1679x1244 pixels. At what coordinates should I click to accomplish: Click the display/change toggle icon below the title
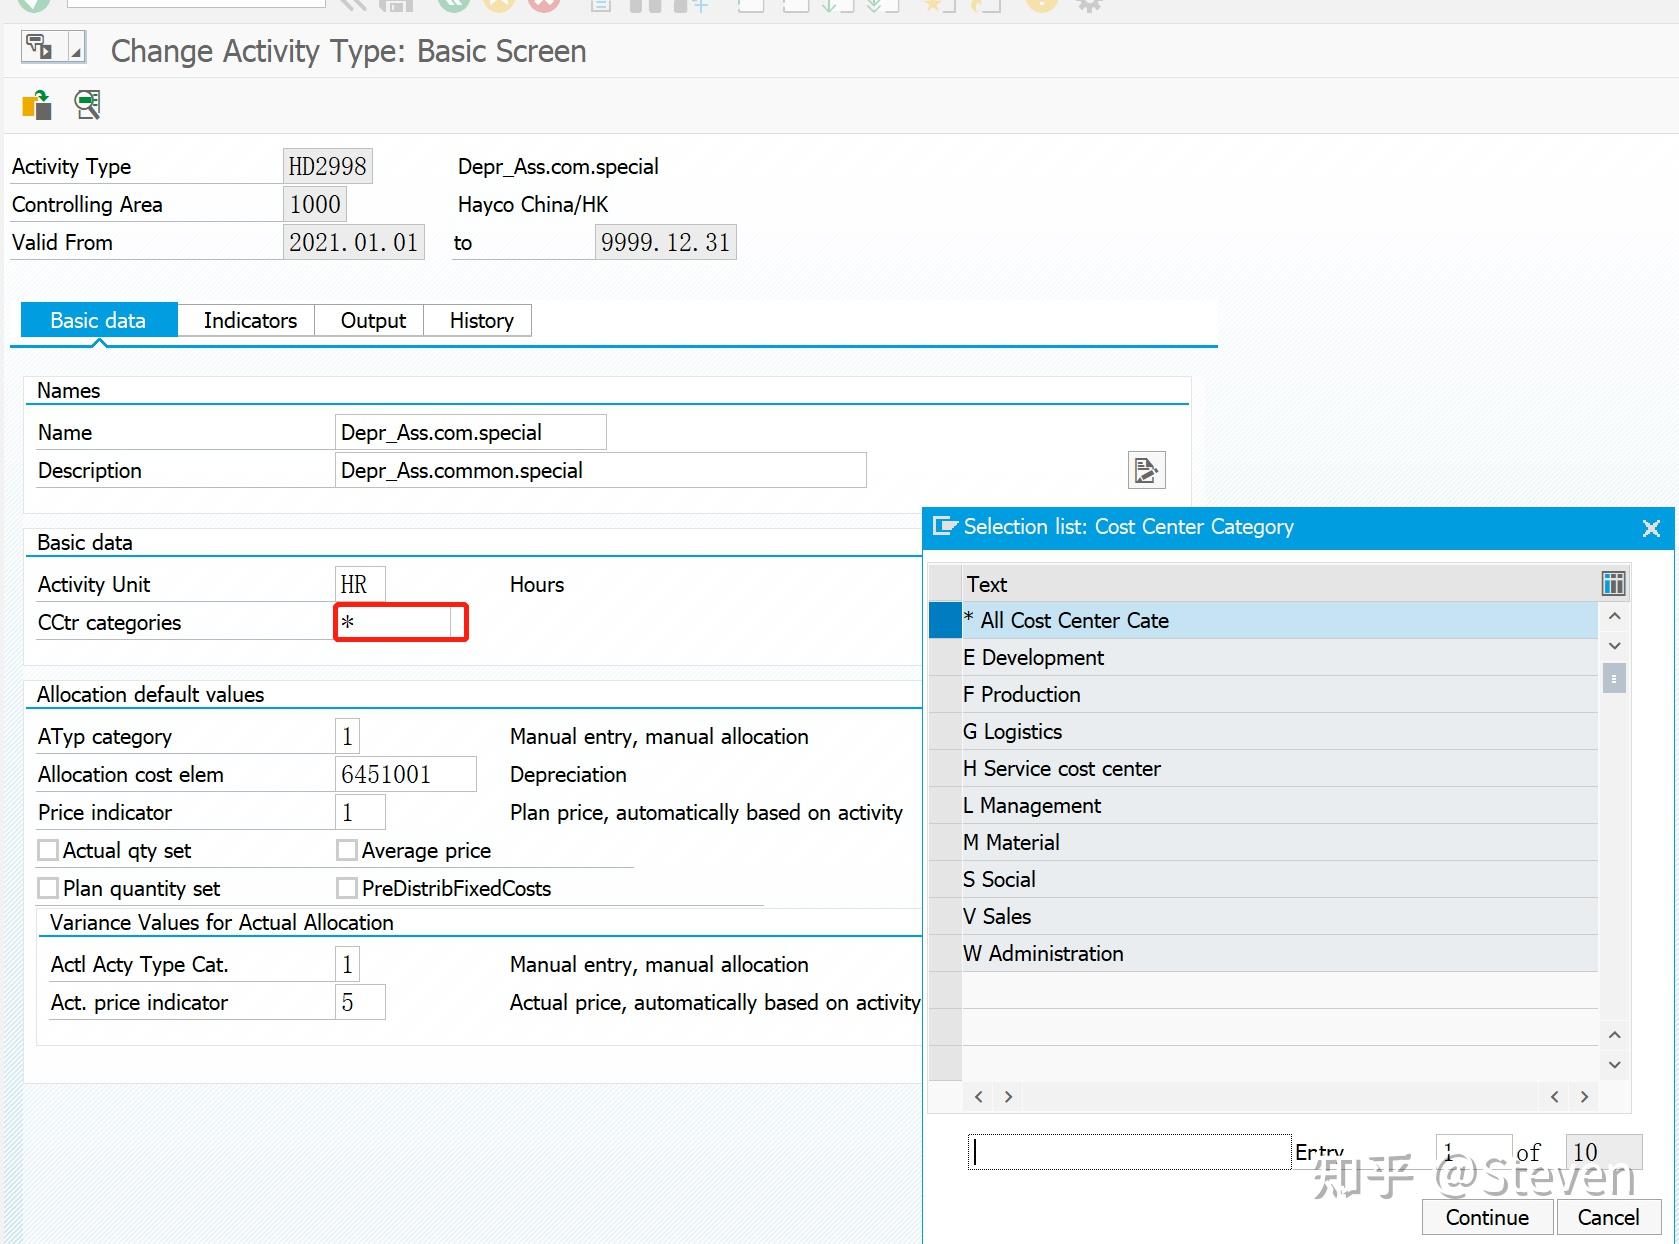36,105
